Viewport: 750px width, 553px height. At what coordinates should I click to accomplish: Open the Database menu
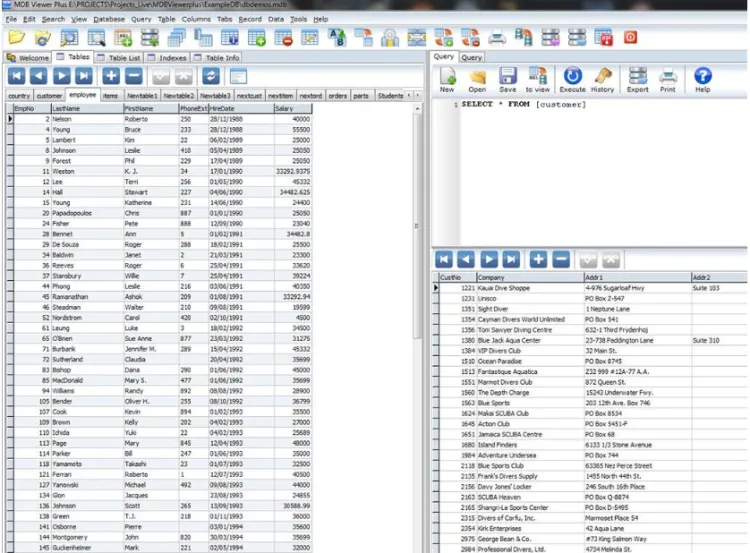click(109, 19)
